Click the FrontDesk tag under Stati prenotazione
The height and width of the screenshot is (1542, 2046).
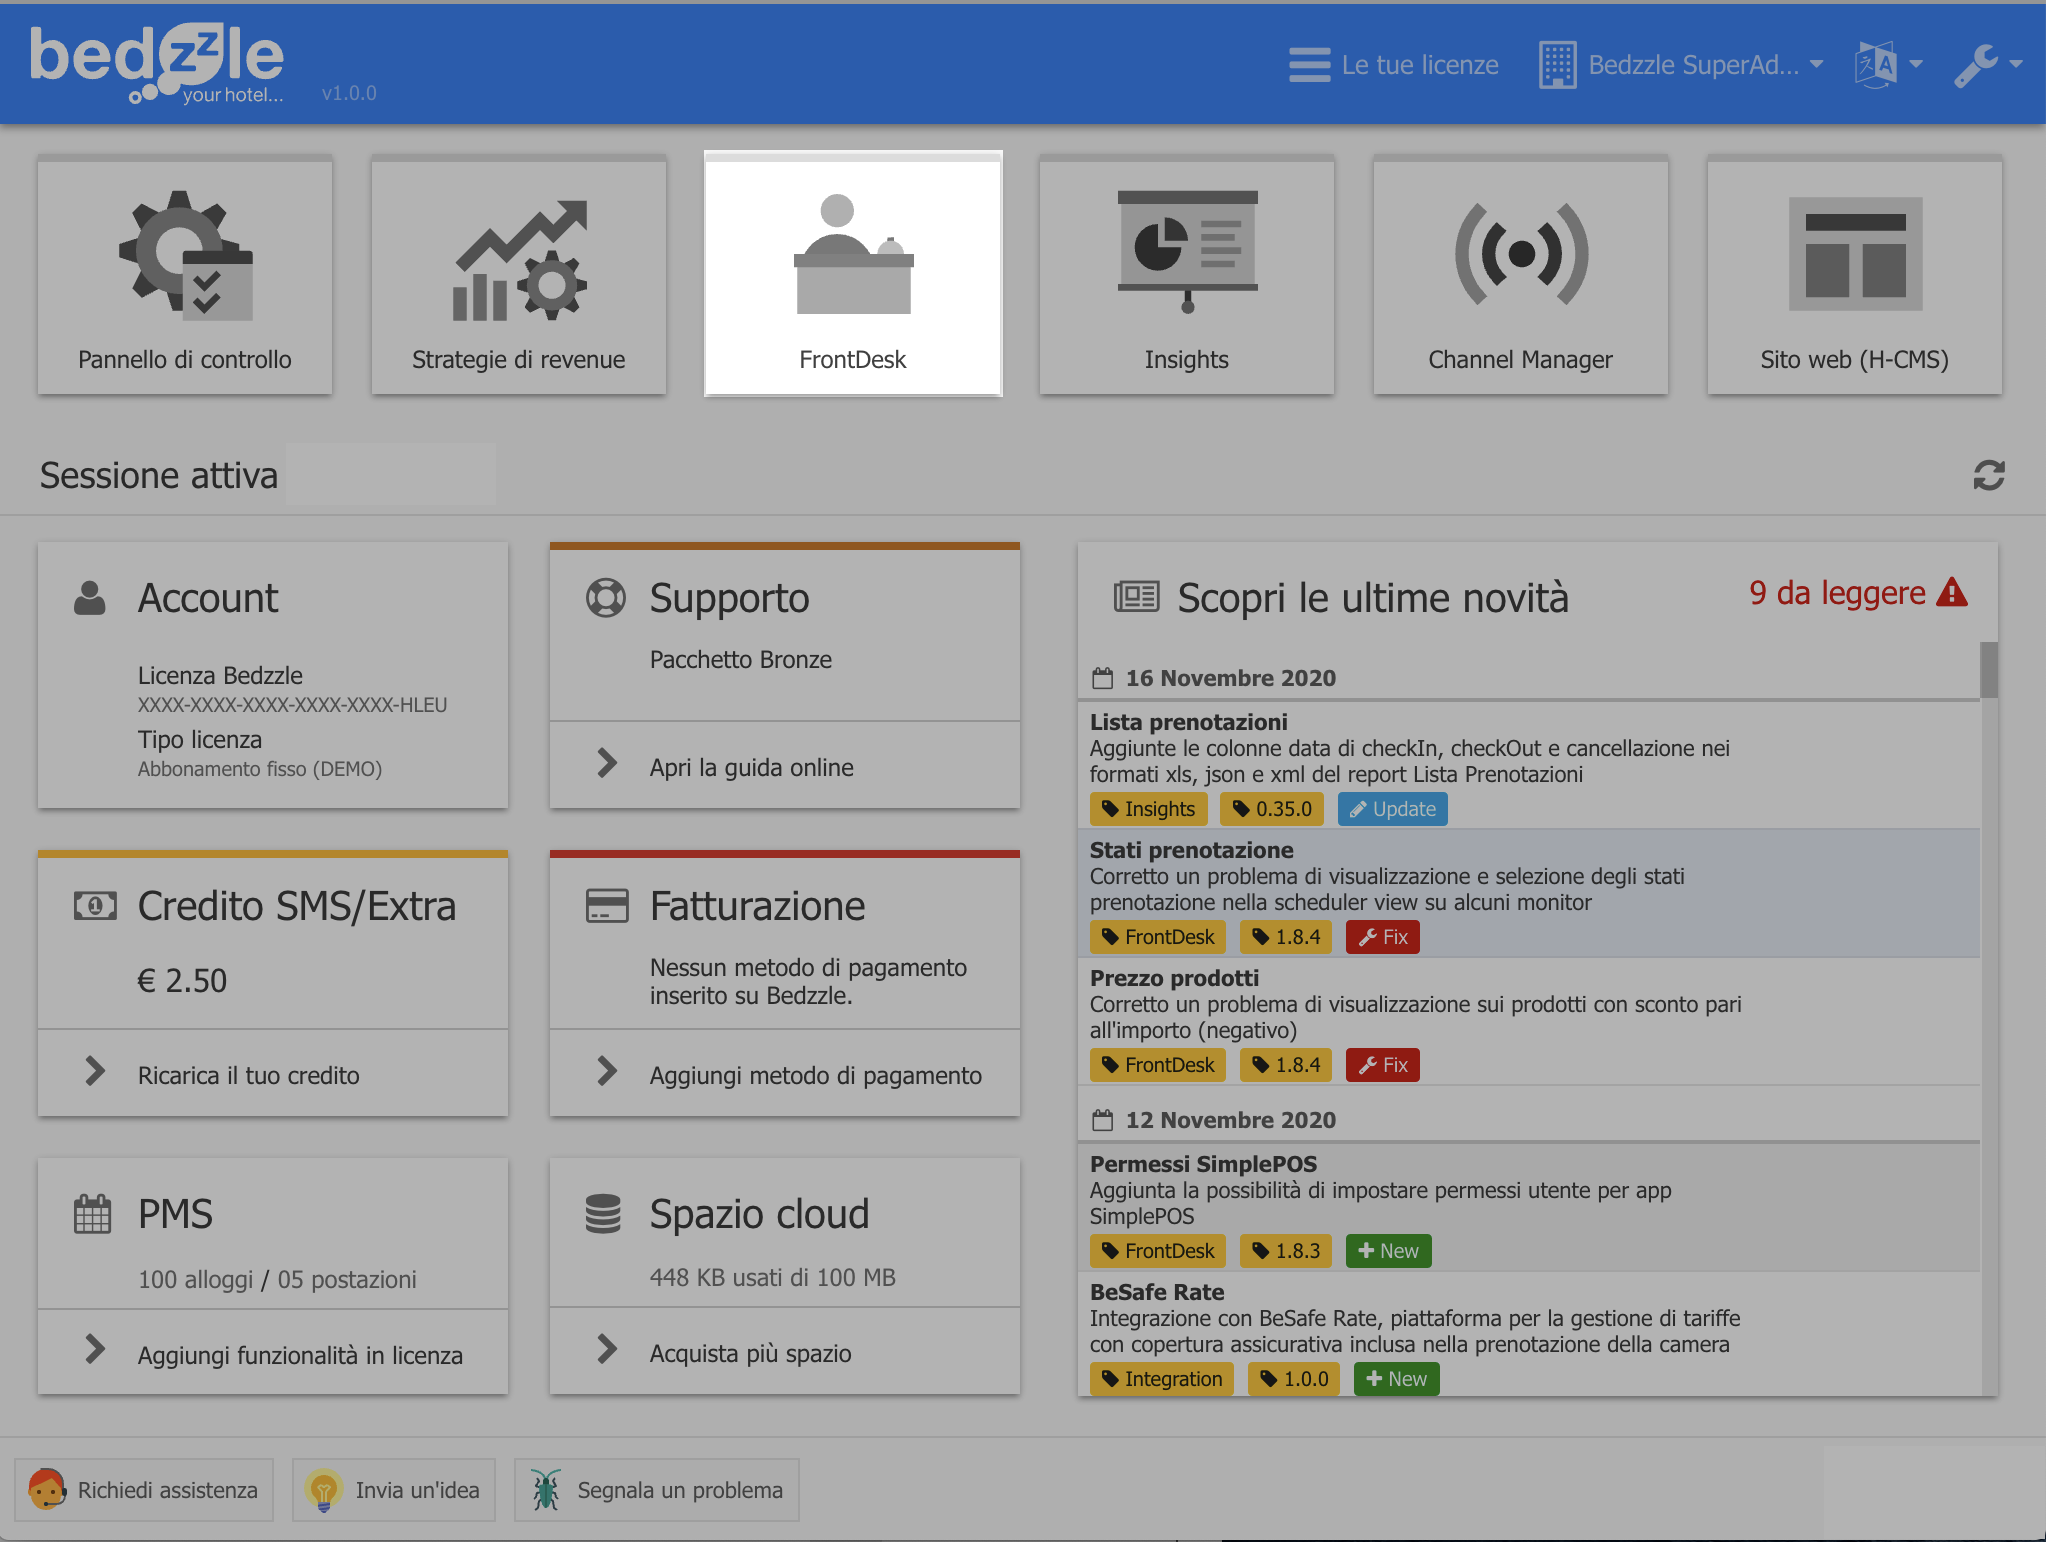pyautogui.click(x=1158, y=937)
